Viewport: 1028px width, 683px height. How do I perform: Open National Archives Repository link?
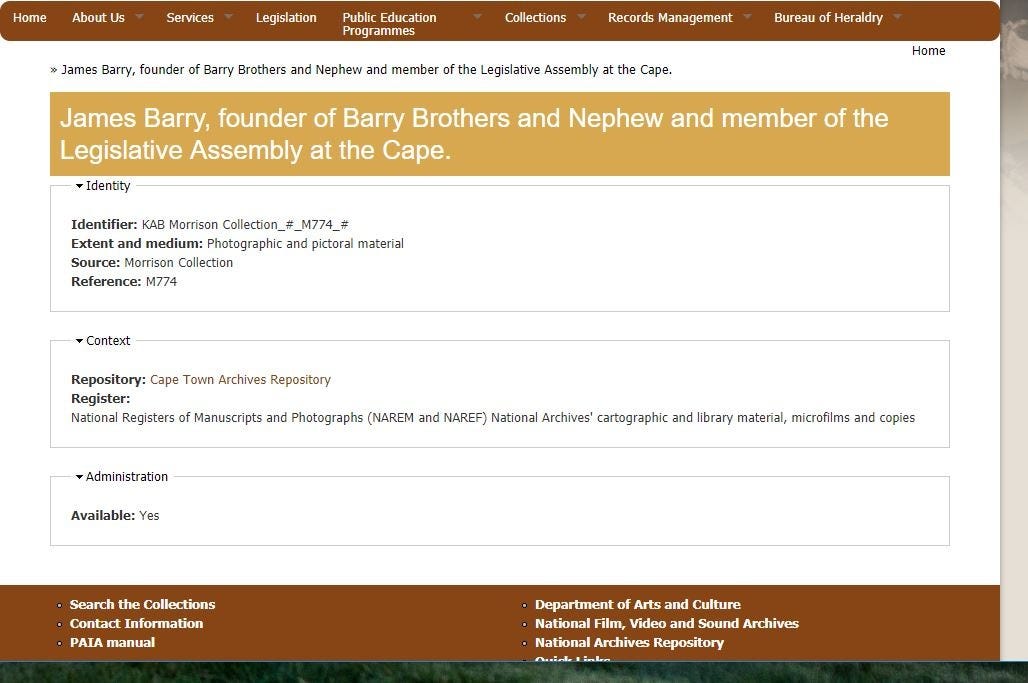click(629, 642)
